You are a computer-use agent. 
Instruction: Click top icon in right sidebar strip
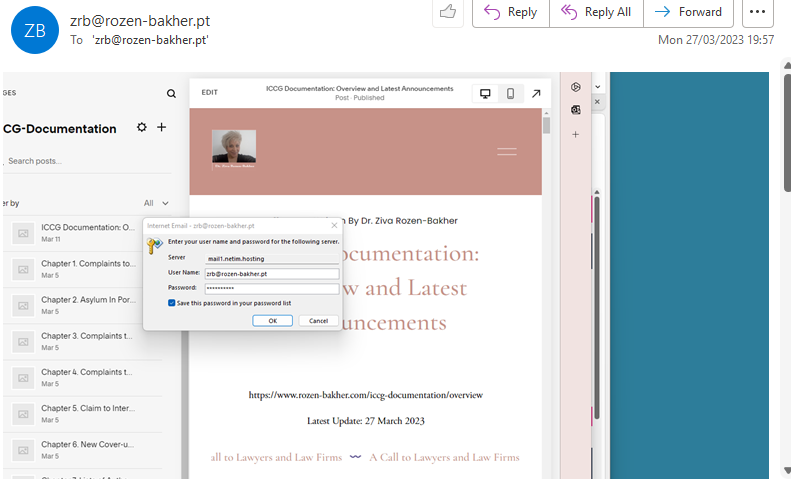tap(576, 87)
